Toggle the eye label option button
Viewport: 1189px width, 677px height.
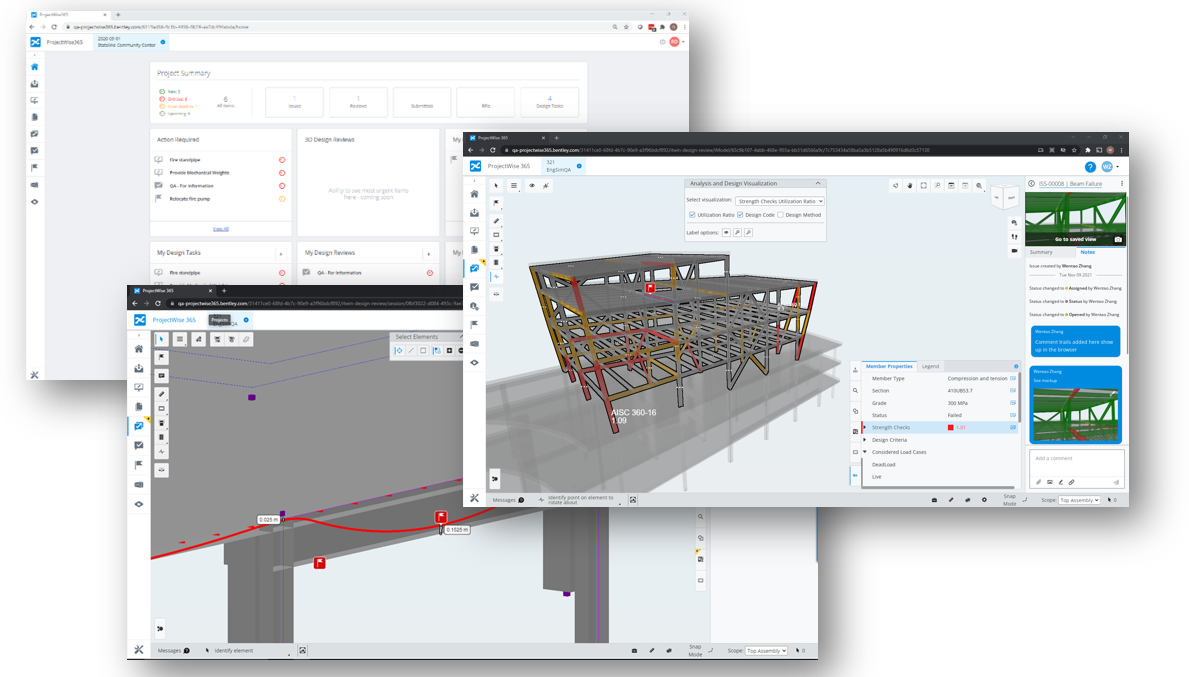point(726,233)
